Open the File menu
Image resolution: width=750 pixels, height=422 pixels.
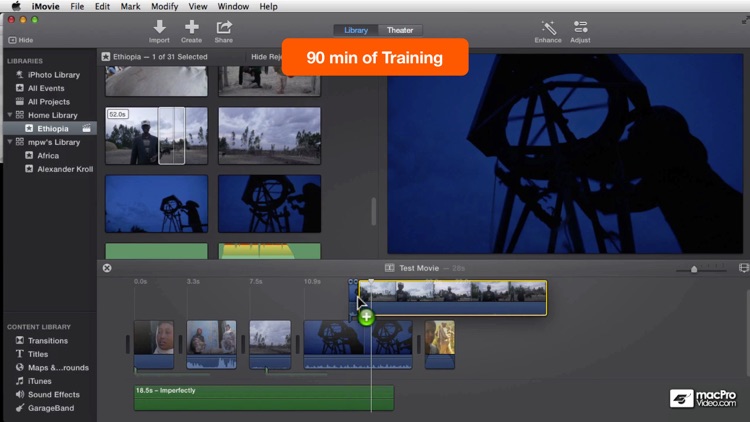(x=77, y=6)
